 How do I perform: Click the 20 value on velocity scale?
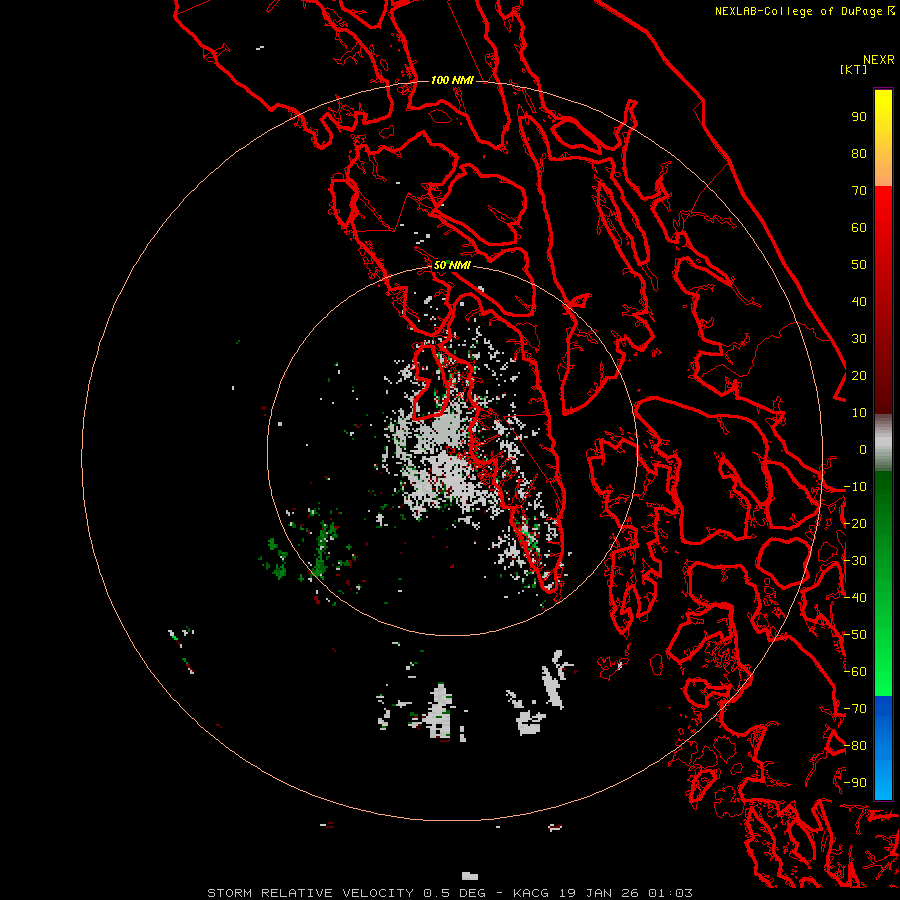pos(859,376)
